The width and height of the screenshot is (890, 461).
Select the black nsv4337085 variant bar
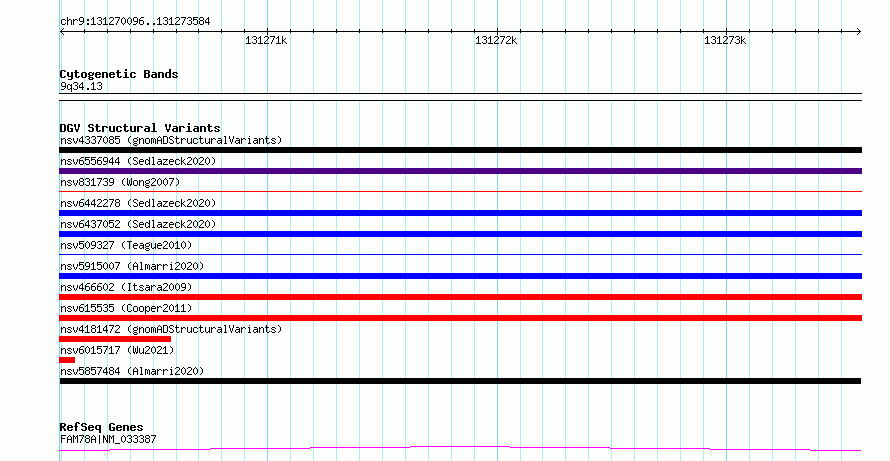pyautogui.click(x=460, y=150)
